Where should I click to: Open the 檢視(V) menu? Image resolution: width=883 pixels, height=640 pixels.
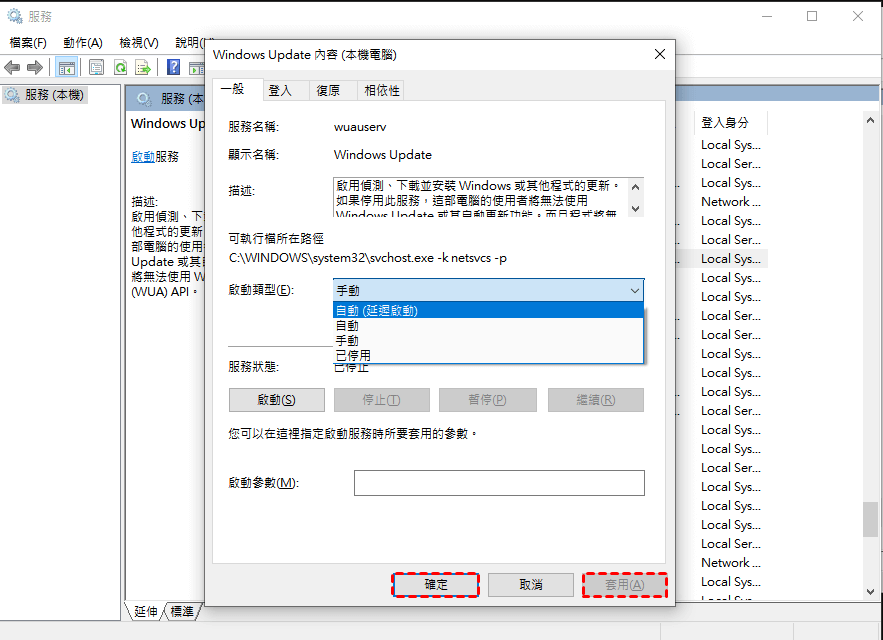click(x=139, y=43)
